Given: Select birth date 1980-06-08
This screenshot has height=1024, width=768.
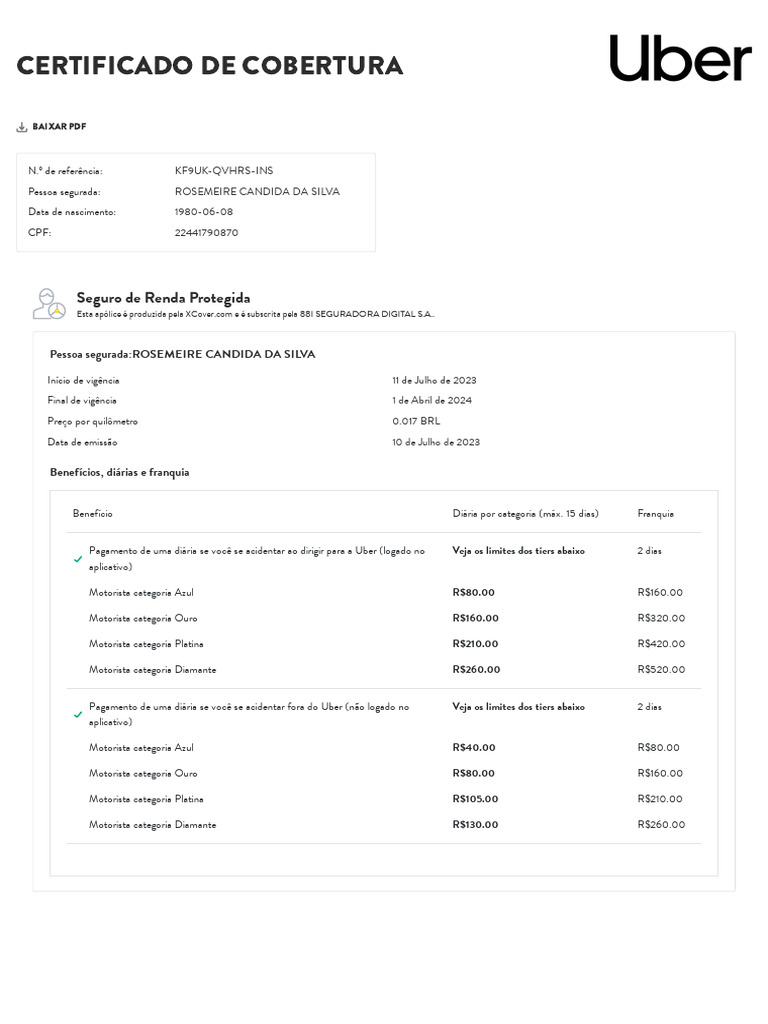Looking at the screenshot, I should 204,212.
